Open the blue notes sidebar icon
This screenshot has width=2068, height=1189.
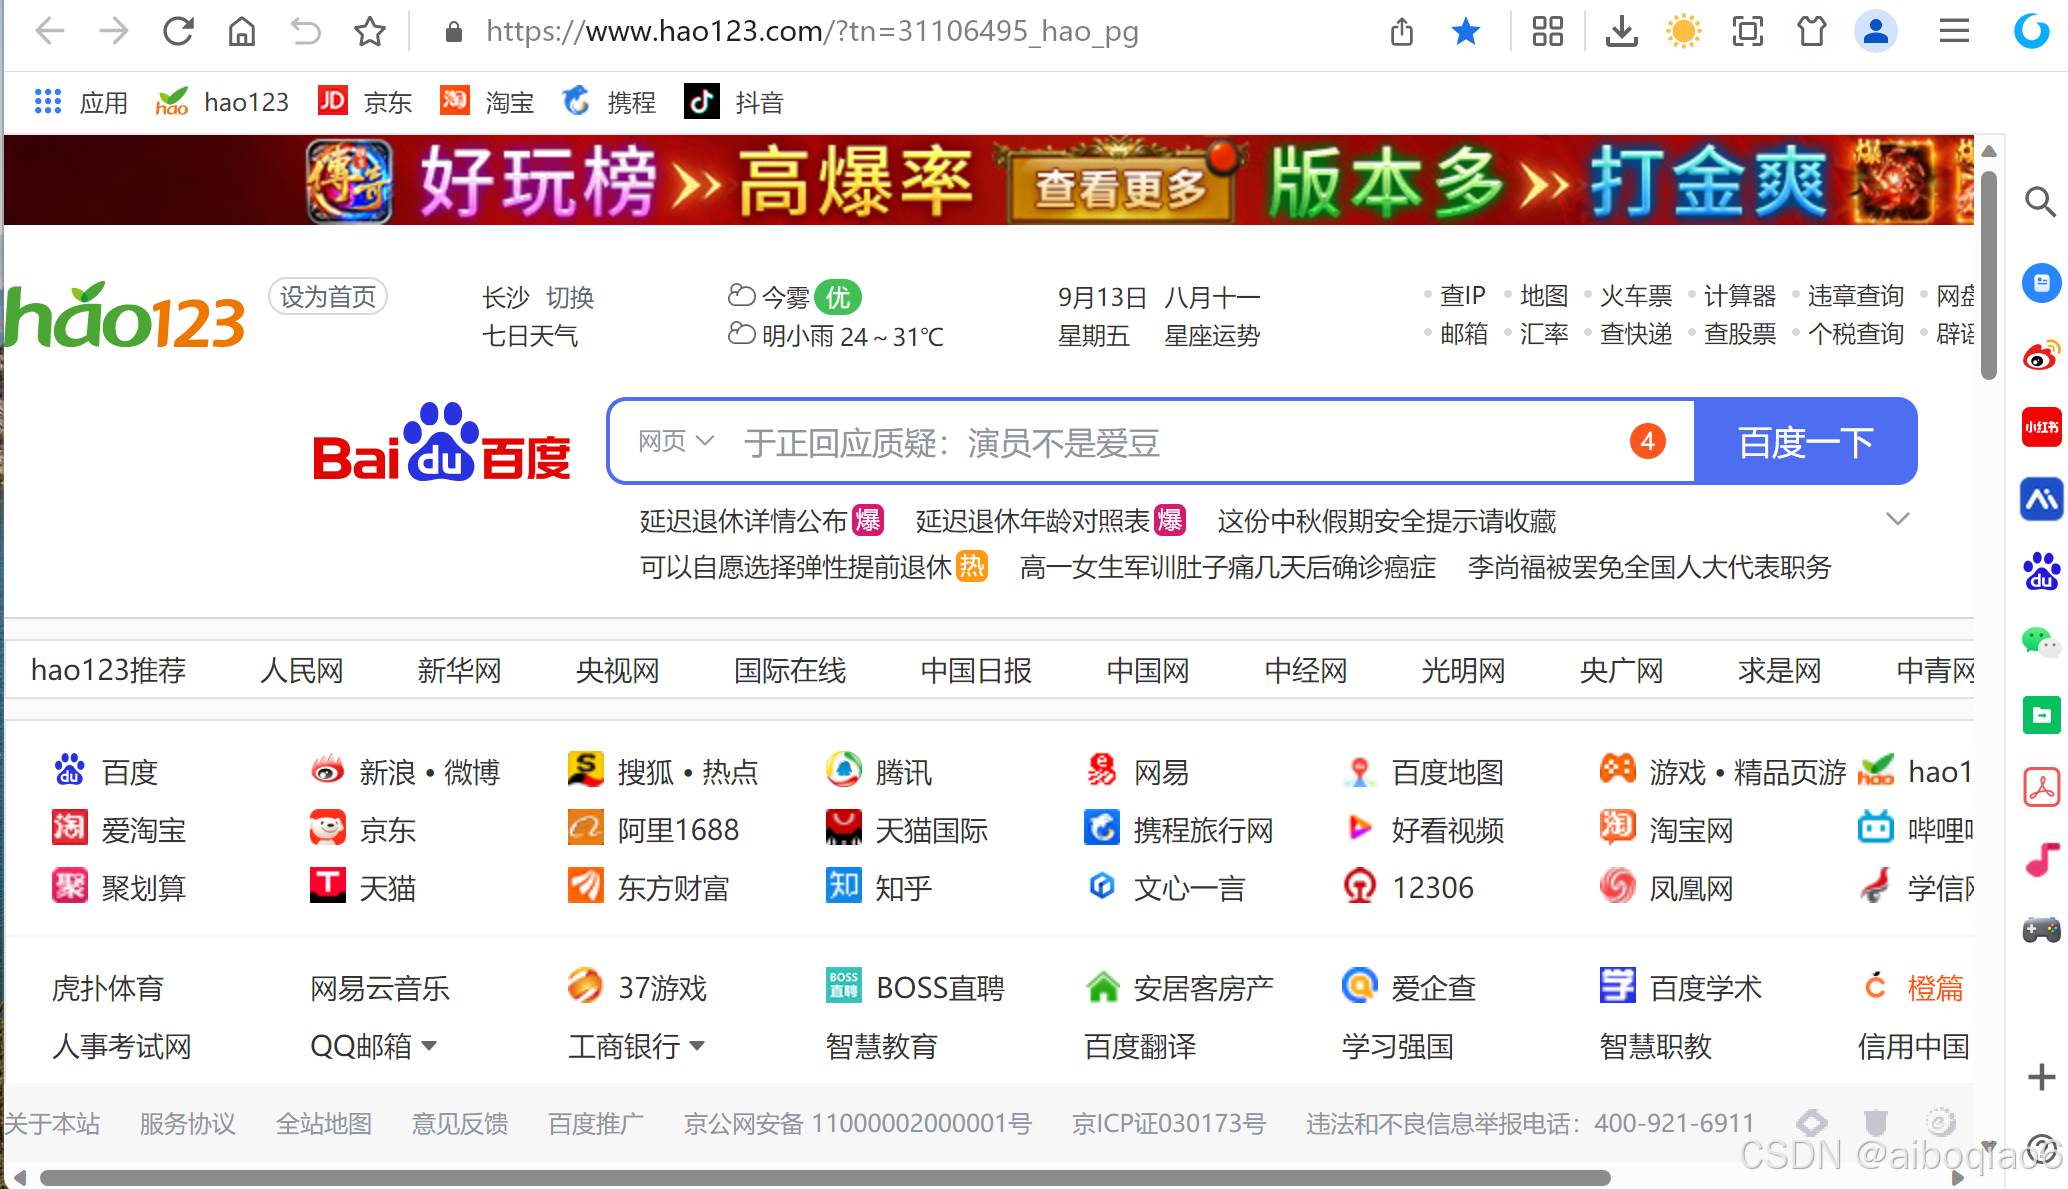click(x=2041, y=283)
